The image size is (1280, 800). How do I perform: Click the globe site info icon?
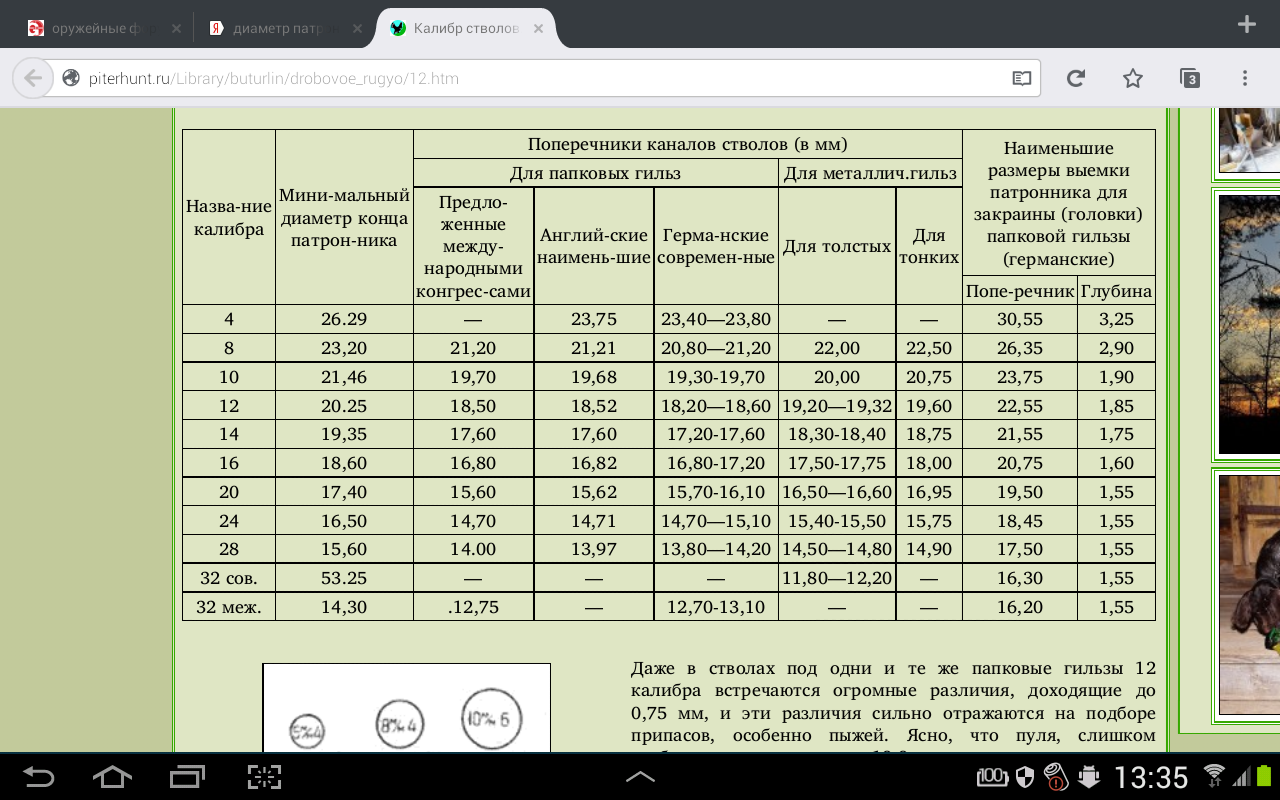click(x=70, y=78)
